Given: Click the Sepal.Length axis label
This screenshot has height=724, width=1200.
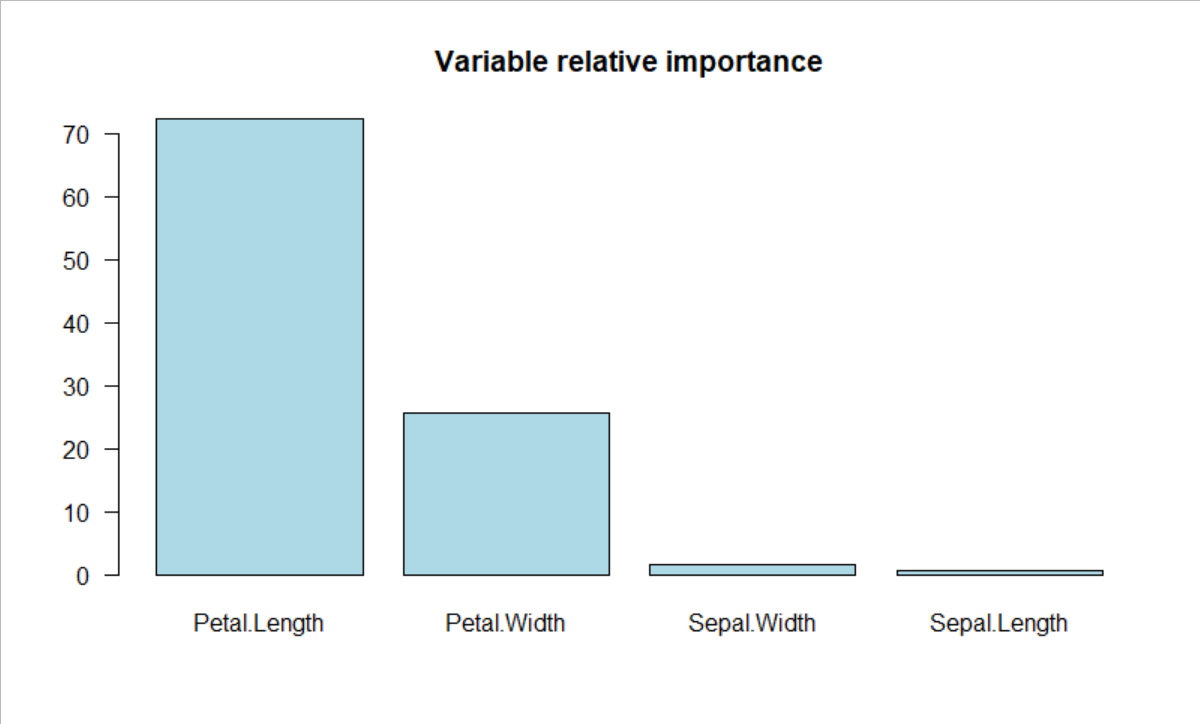Looking at the screenshot, I should tap(999, 624).
